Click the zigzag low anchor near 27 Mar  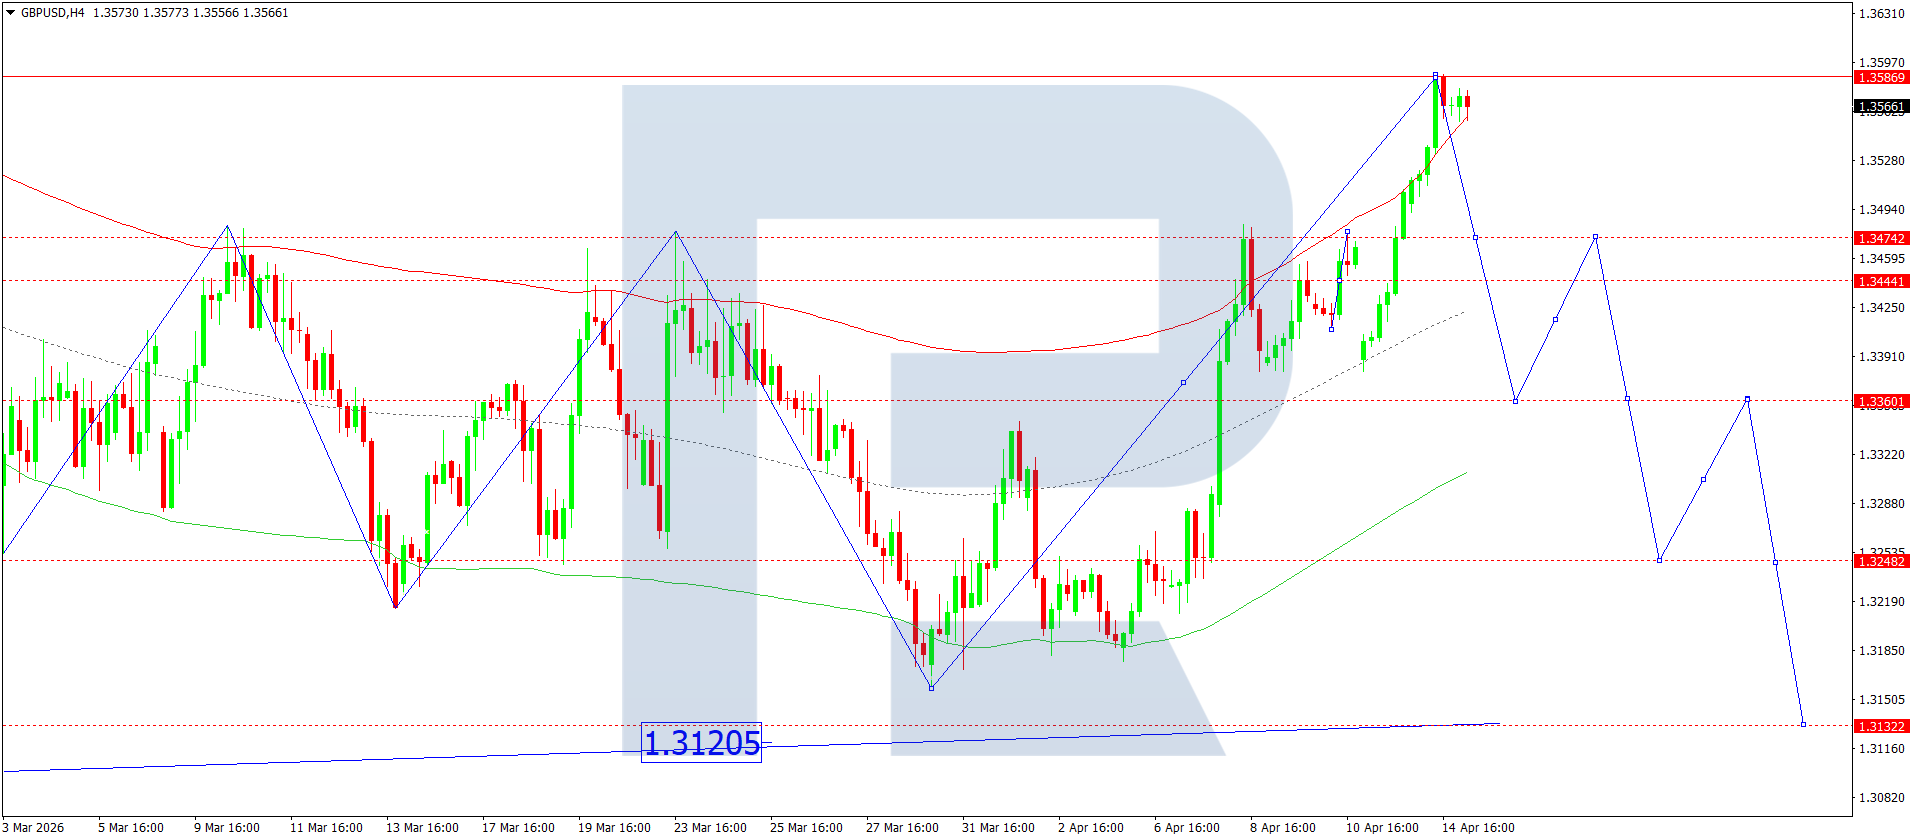[931, 688]
